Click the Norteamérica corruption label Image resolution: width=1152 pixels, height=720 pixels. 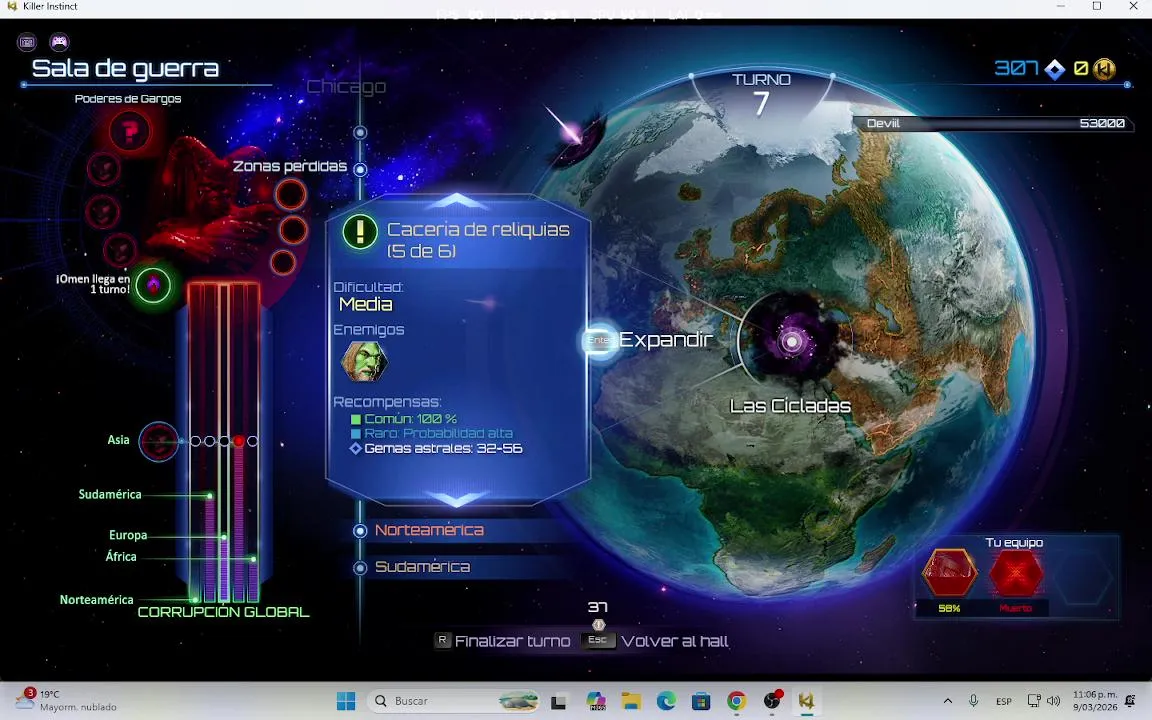96,600
